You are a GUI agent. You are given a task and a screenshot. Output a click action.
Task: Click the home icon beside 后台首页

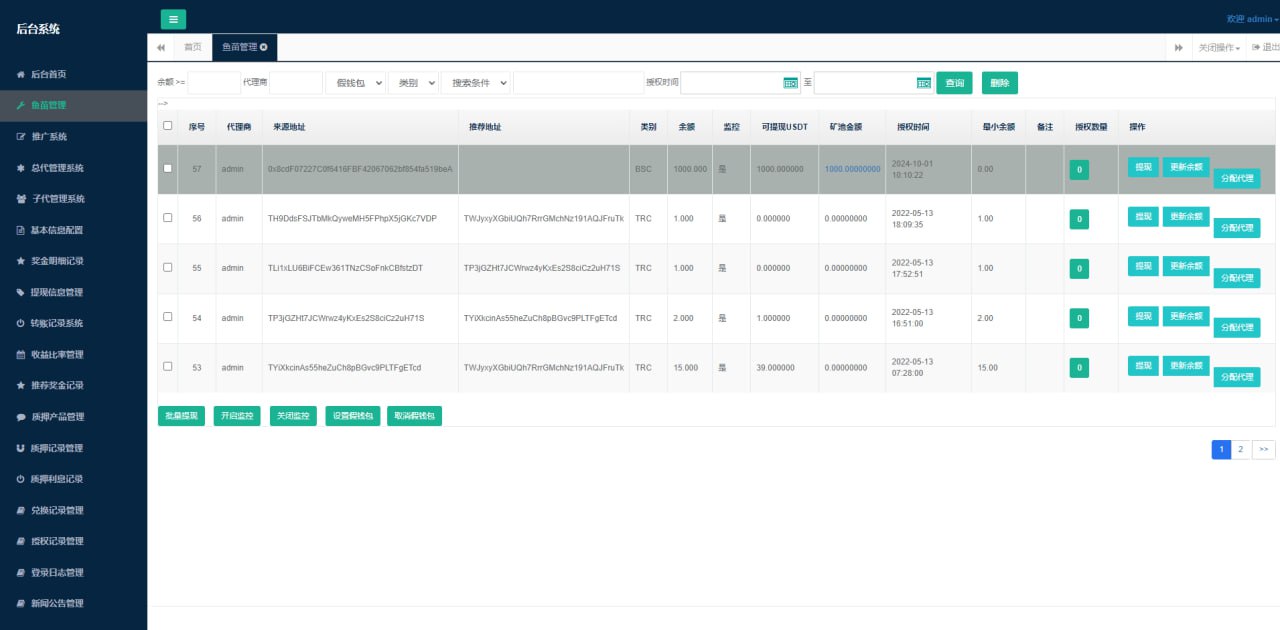(x=21, y=75)
